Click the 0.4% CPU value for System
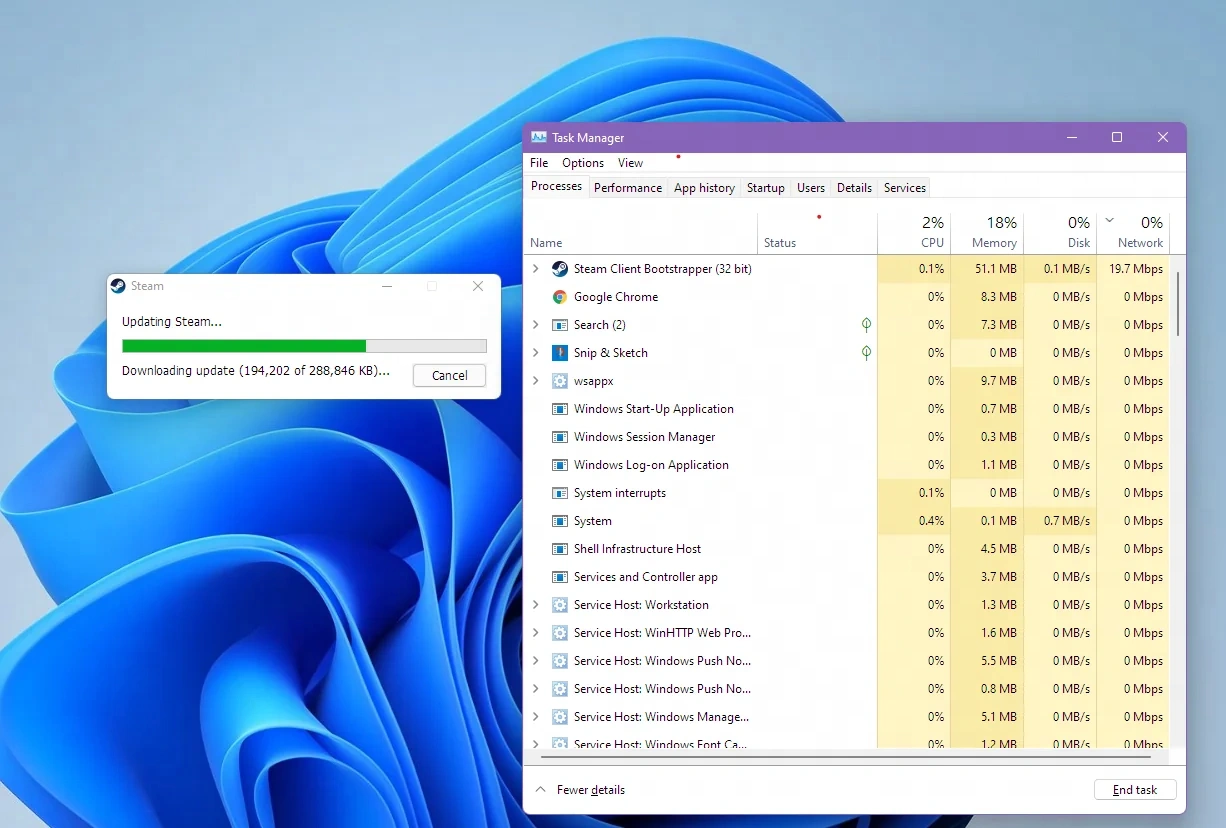The image size is (1226, 828). [x=931, y=521]
